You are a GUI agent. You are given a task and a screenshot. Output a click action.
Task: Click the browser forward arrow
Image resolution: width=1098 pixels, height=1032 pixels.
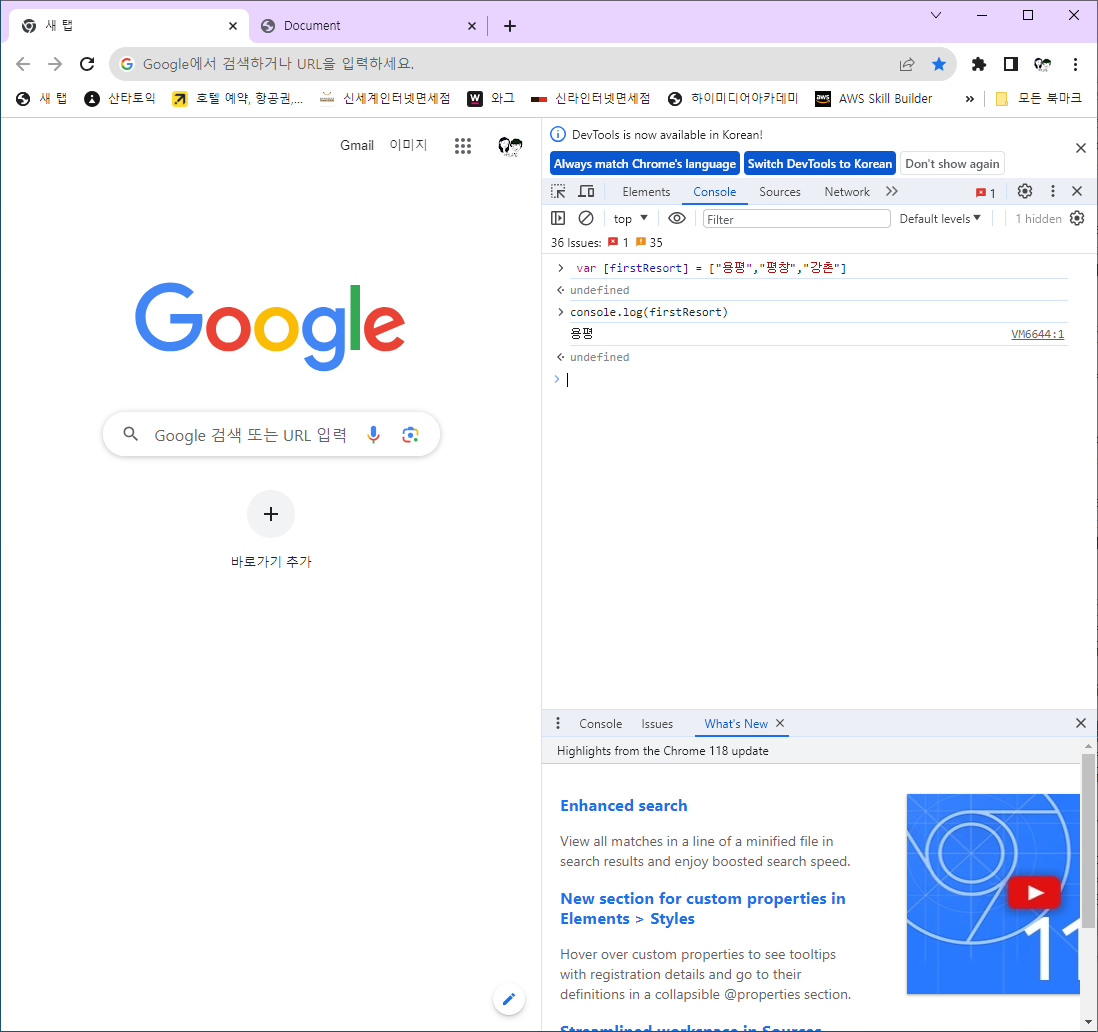click(55, 64)
